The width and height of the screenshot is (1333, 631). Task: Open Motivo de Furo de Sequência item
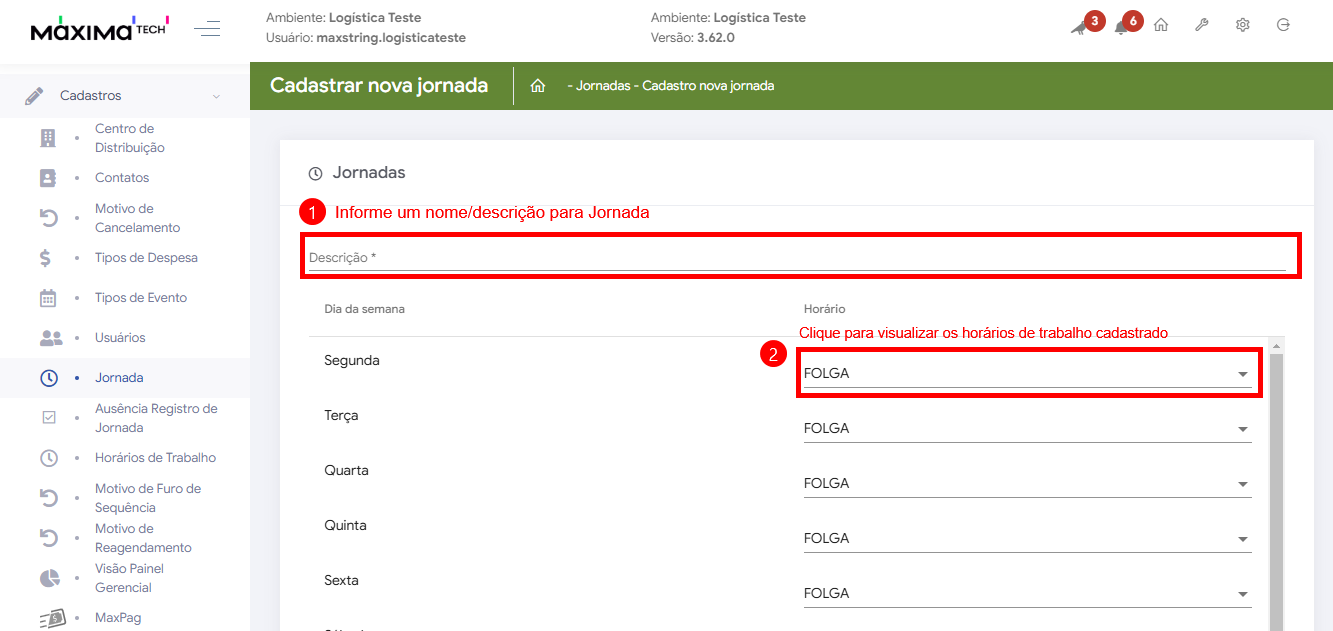coord(148,498)
